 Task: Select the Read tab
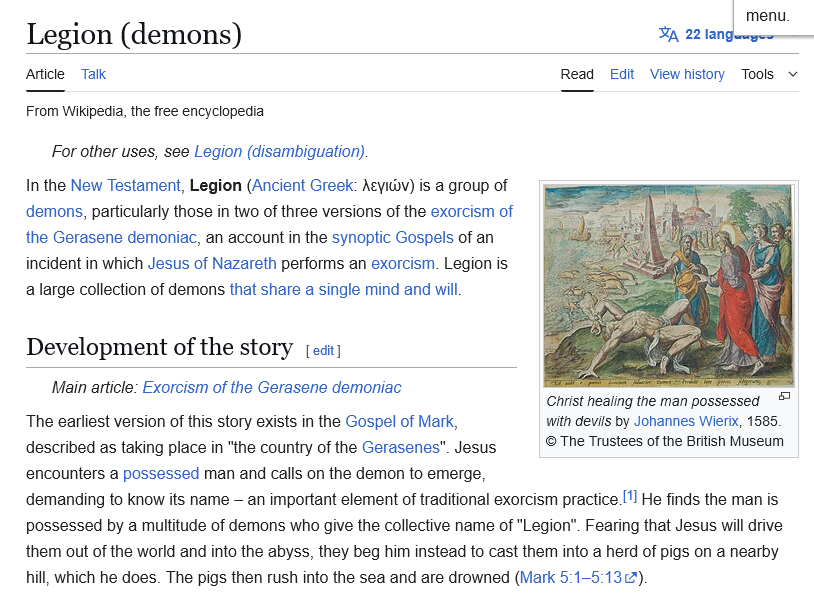click(x=577, y=74)
